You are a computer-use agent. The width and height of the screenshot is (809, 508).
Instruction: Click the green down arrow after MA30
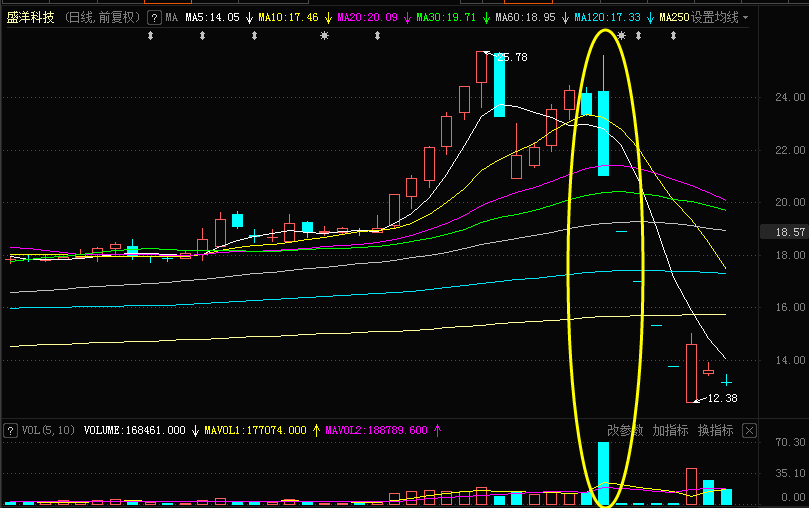click(x=486, y=18)
